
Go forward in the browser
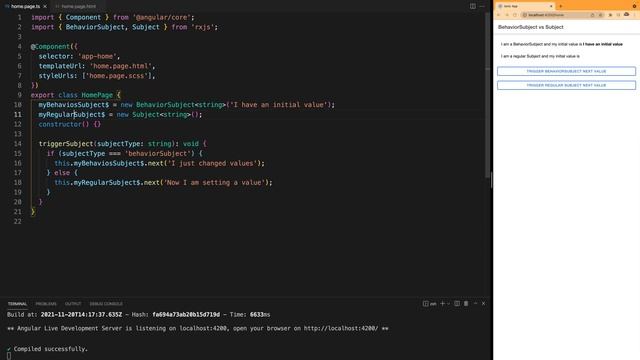(x=507, y=15)
